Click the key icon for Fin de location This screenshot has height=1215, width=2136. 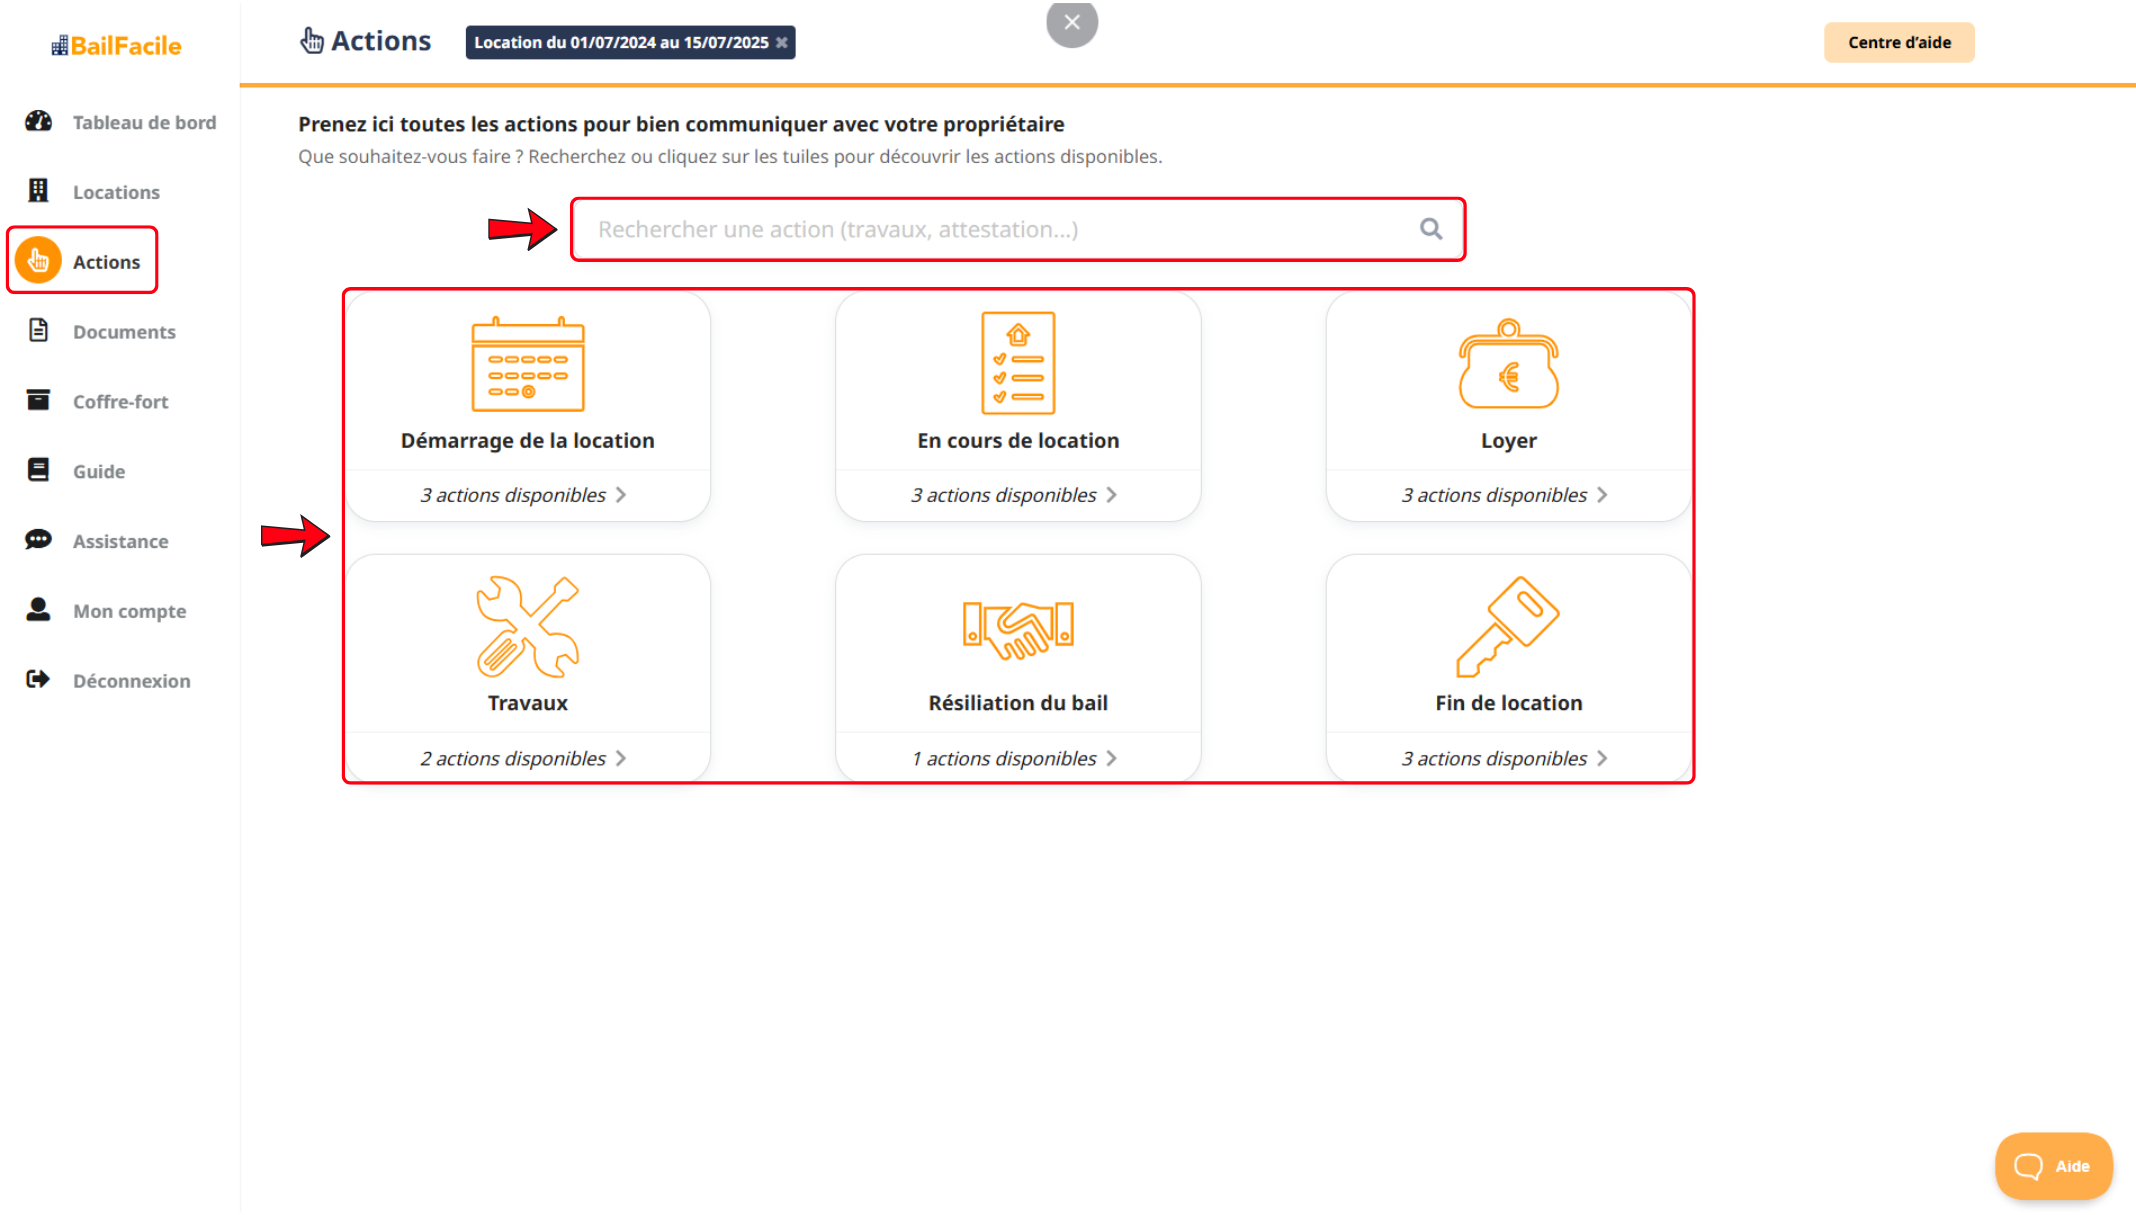click(x=1508, y=627)
